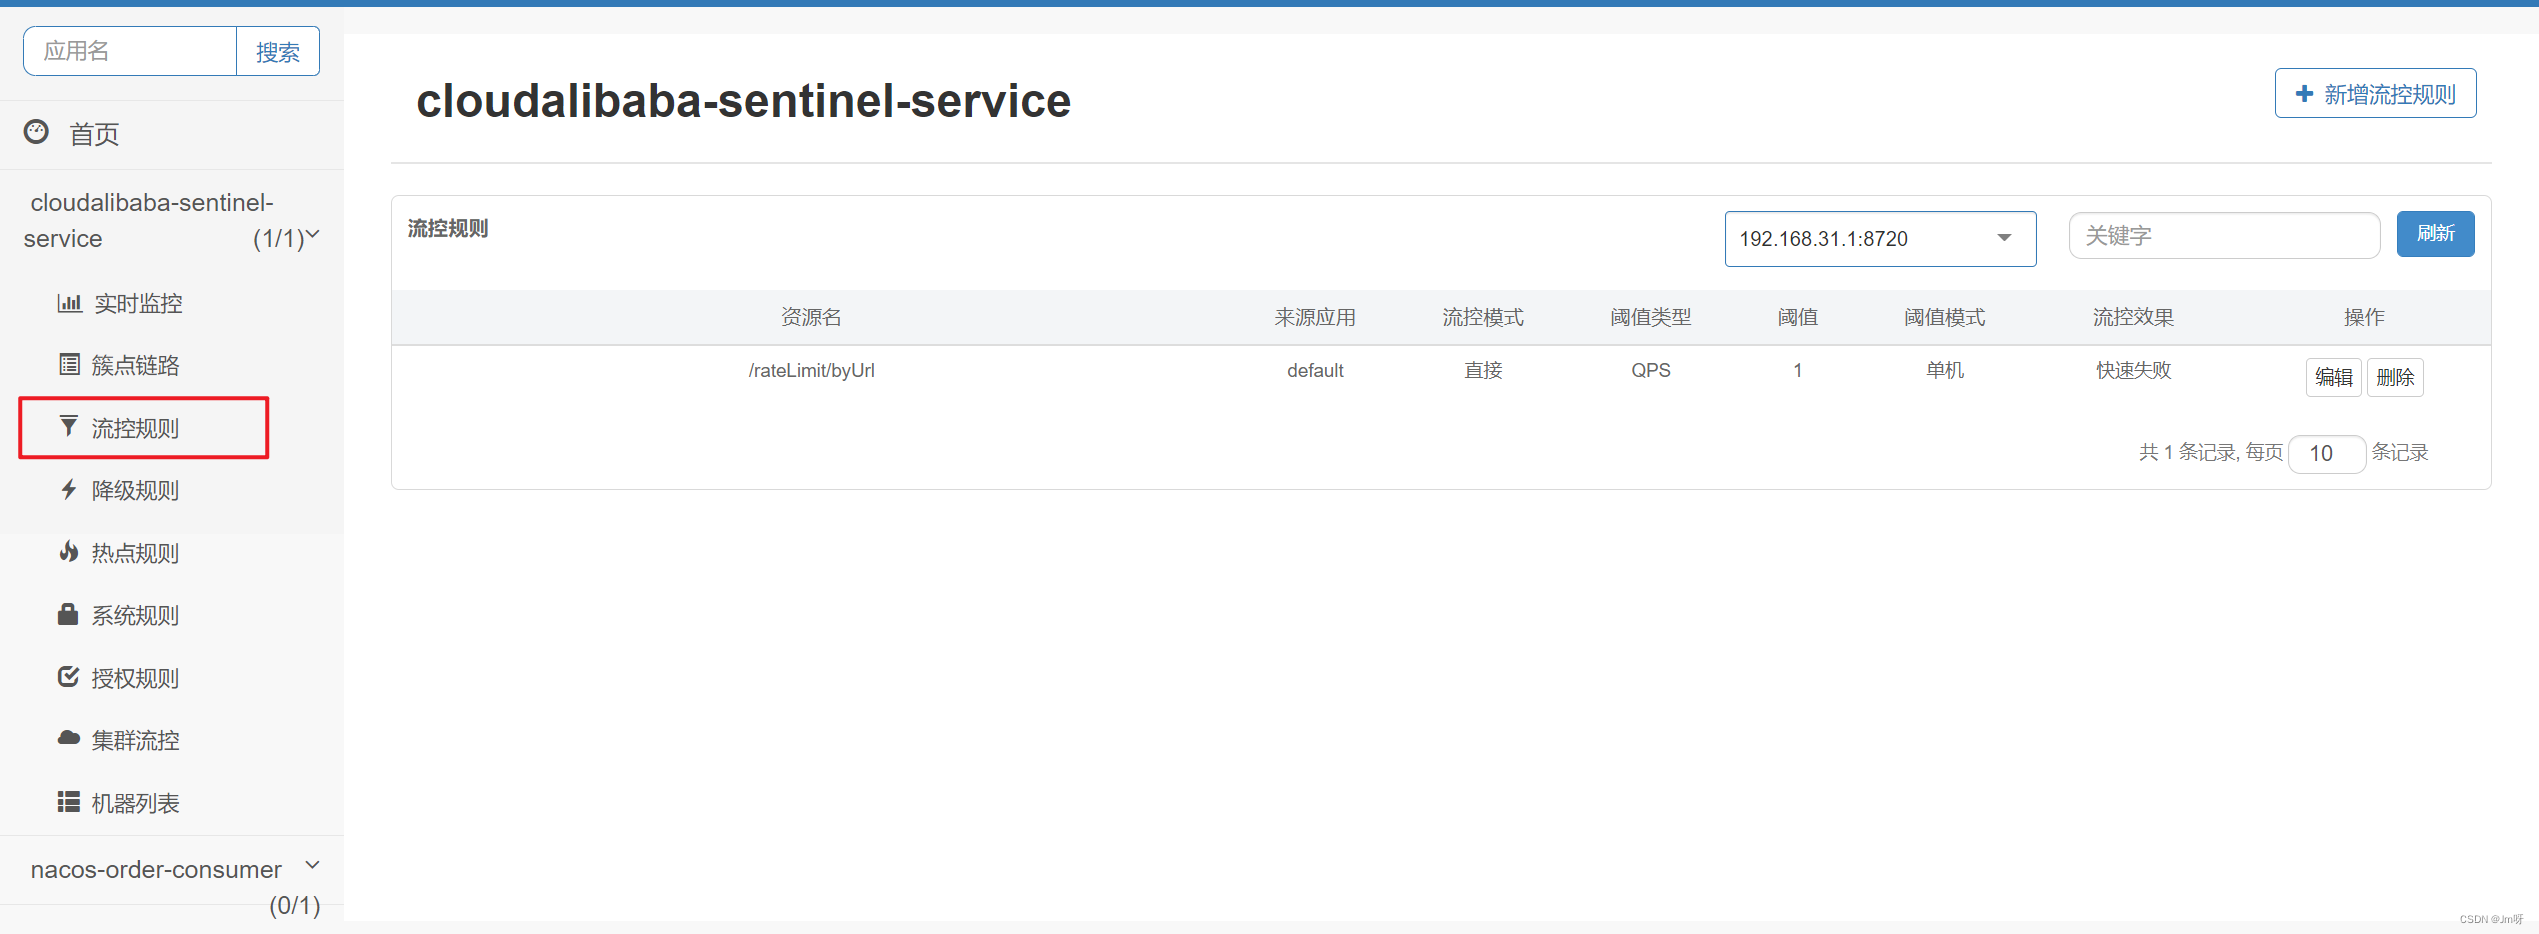The height and width of the screenshot is (934, 2539).
Task: Go to 簇点链路 menu item
Action: (135, 366)
